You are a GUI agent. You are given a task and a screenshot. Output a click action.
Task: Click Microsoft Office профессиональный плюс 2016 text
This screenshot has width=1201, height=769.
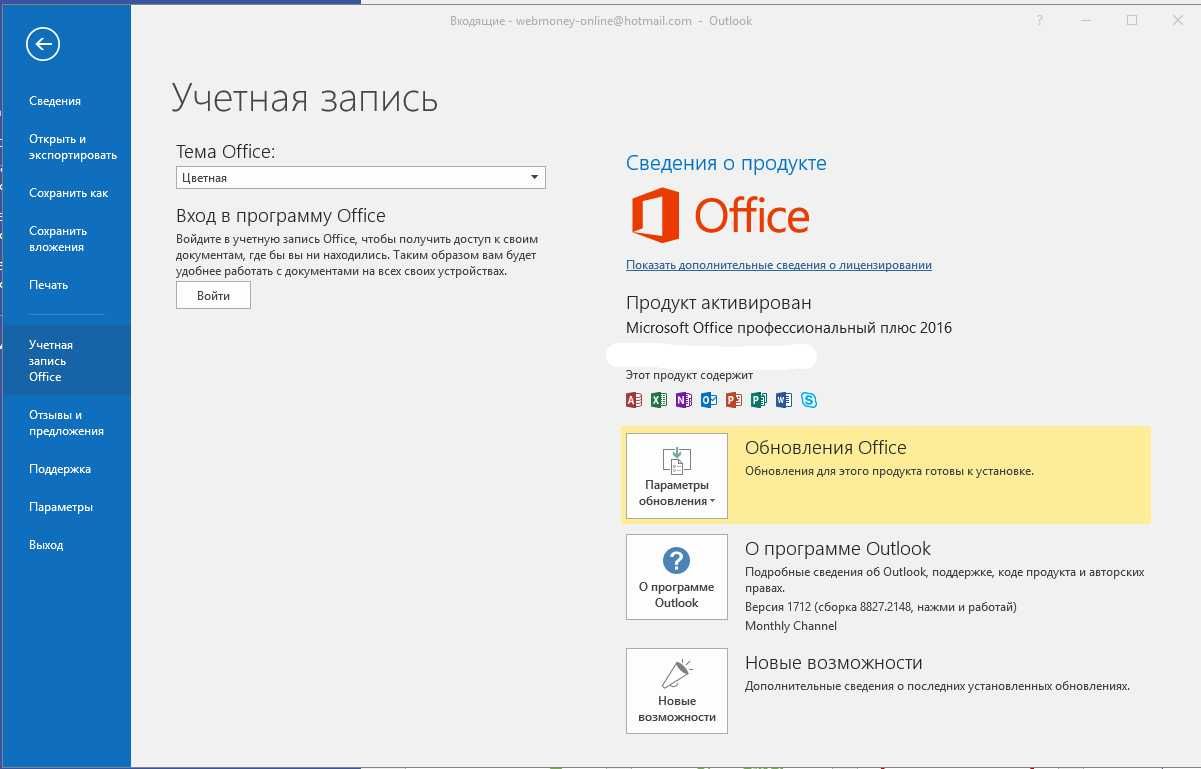coord(789,328)
